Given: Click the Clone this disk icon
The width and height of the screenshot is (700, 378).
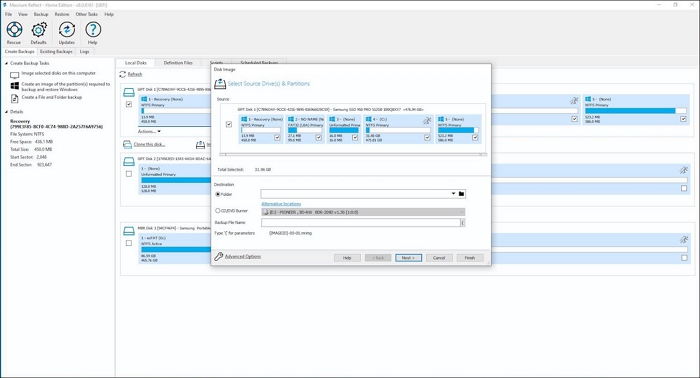Looking at the screenshot, I should tap(128, 144).
